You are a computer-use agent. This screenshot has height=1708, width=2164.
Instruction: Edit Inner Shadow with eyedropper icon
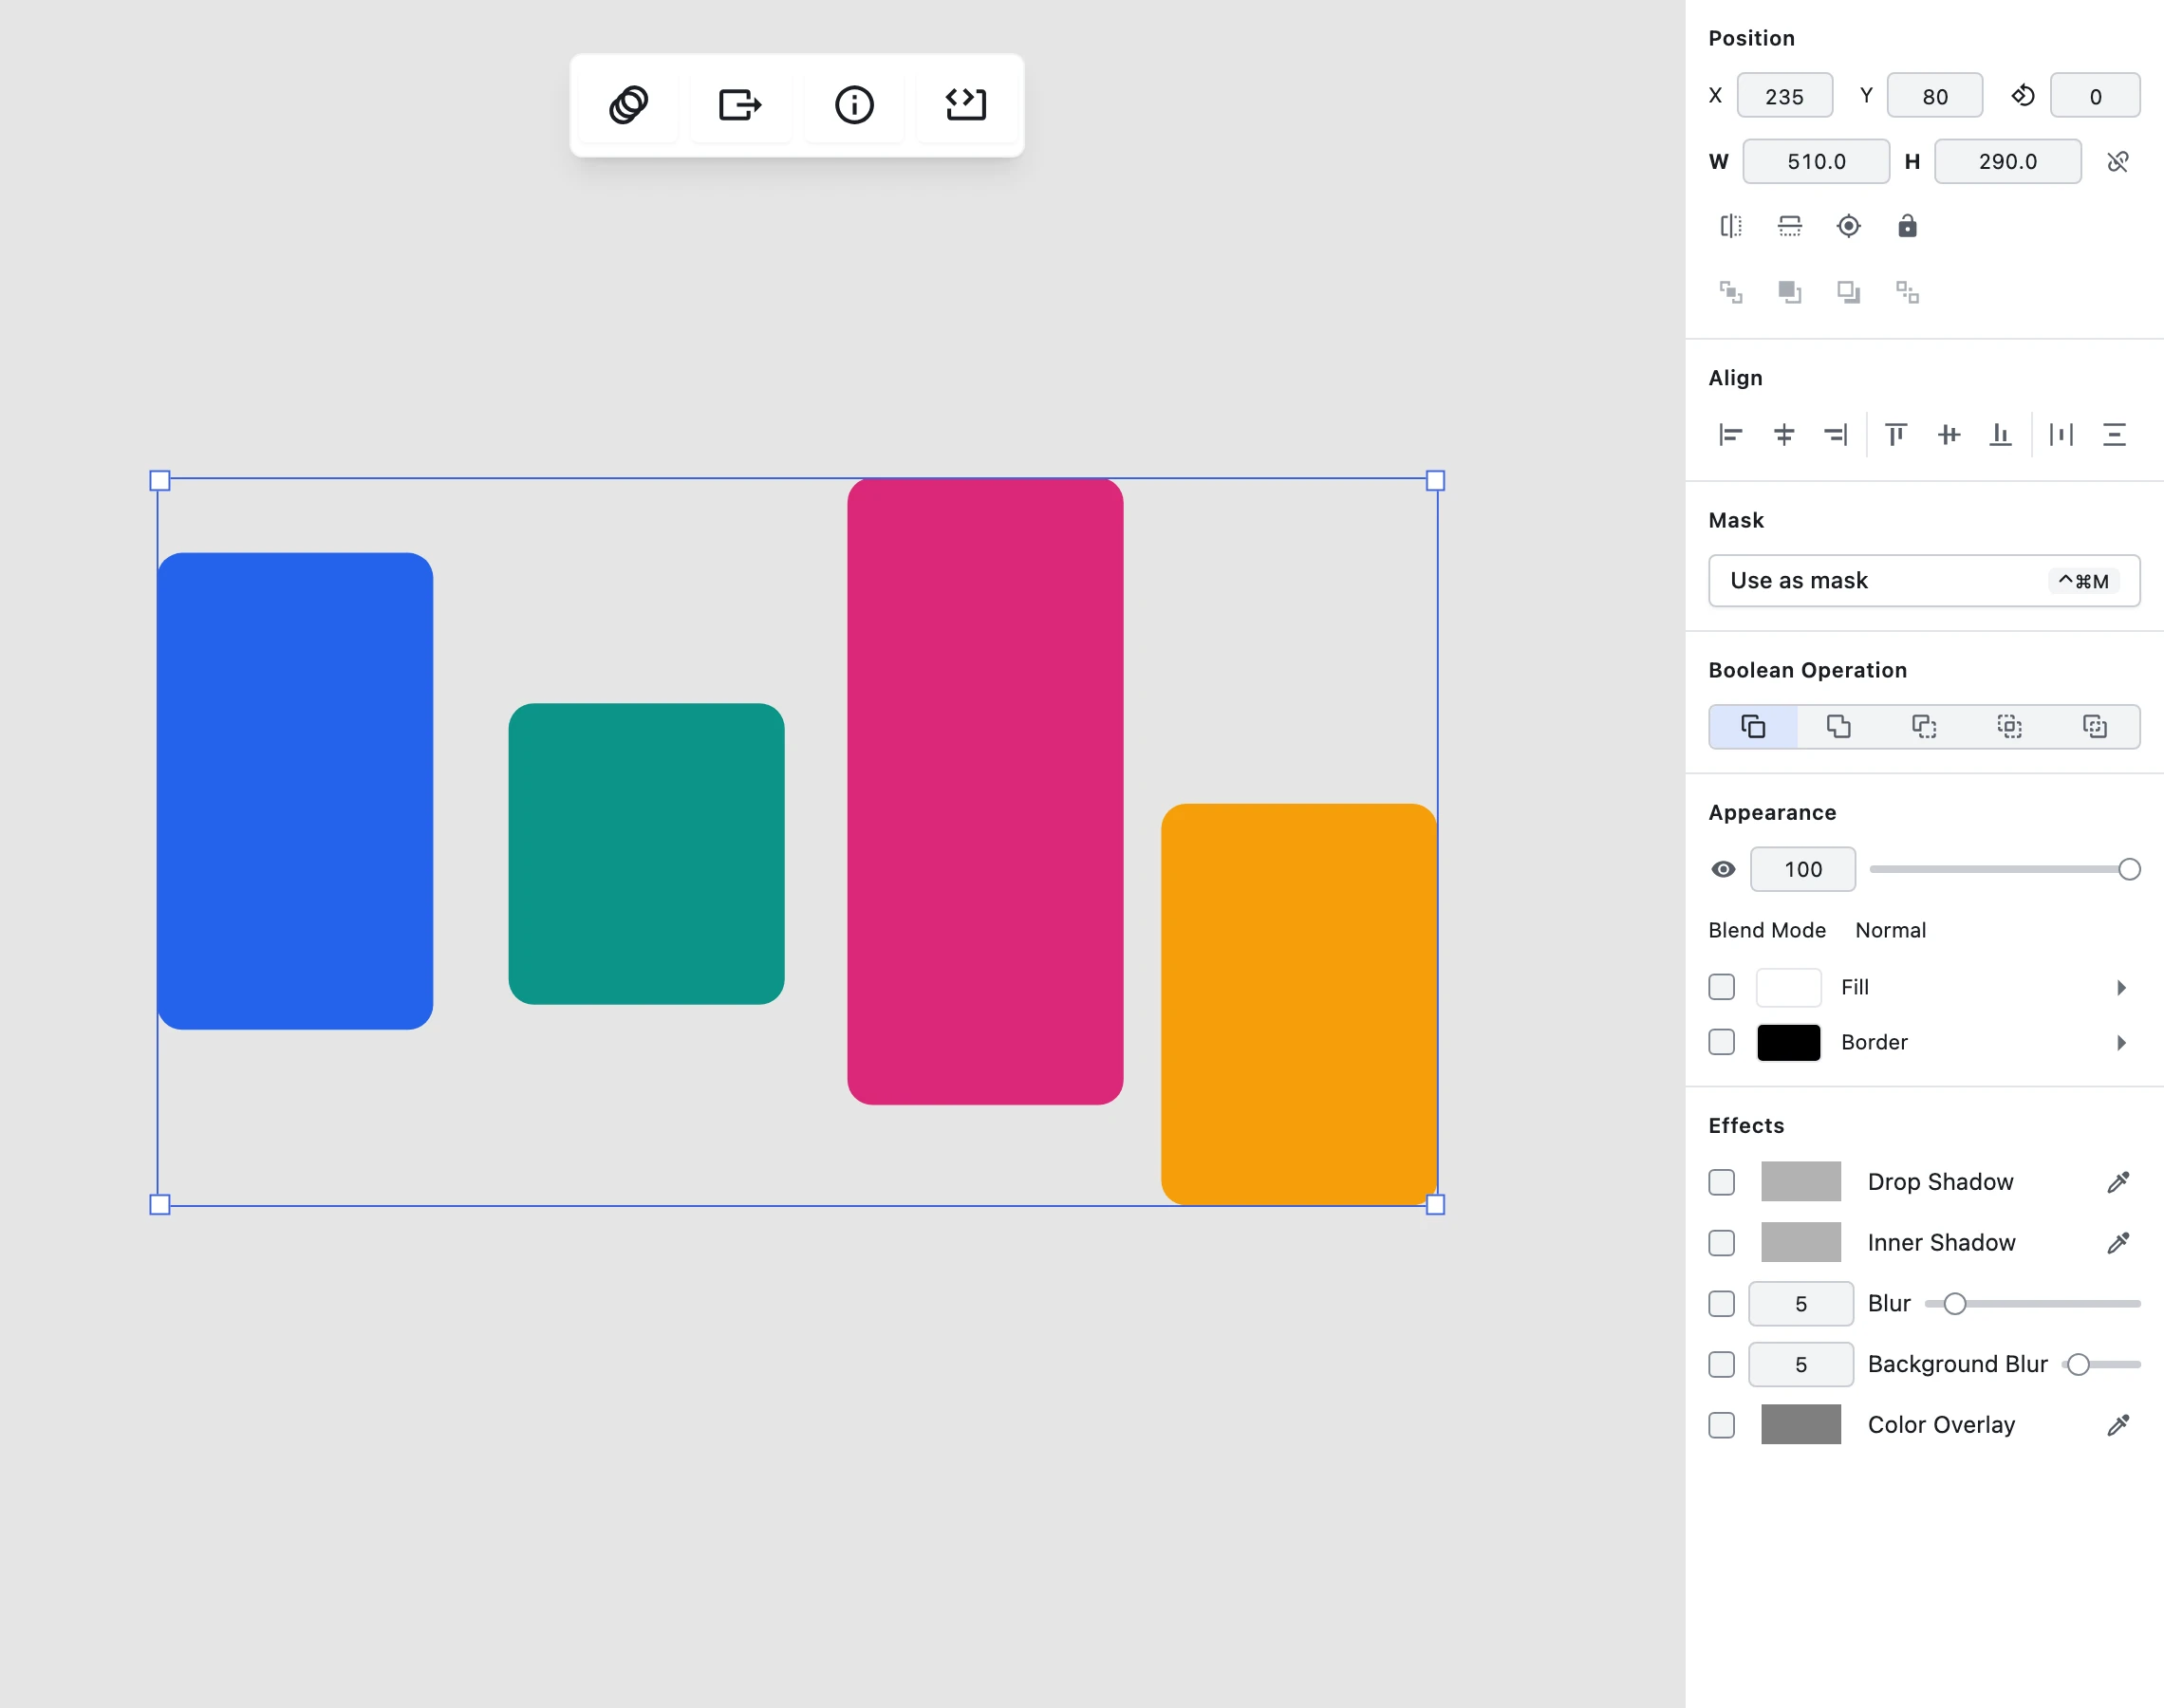(2118, 1244)
